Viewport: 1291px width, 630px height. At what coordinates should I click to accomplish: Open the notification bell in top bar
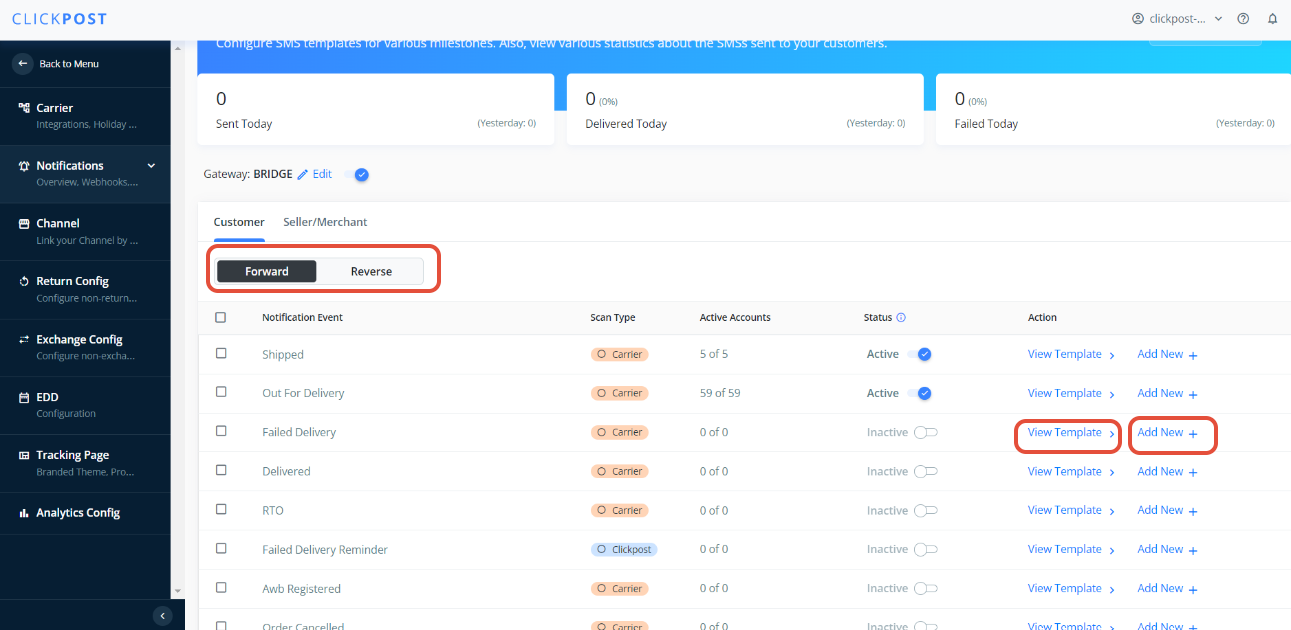(x=1272, y=19)
